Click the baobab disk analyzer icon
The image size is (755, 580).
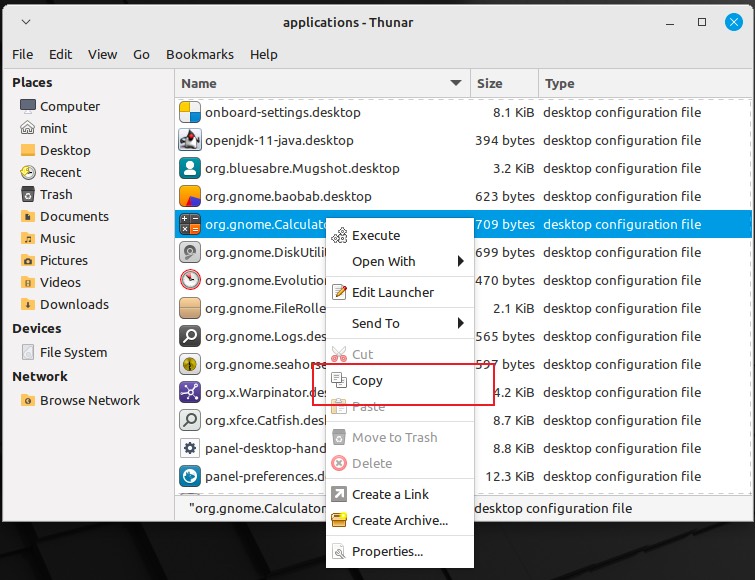[x=190, y=196]
